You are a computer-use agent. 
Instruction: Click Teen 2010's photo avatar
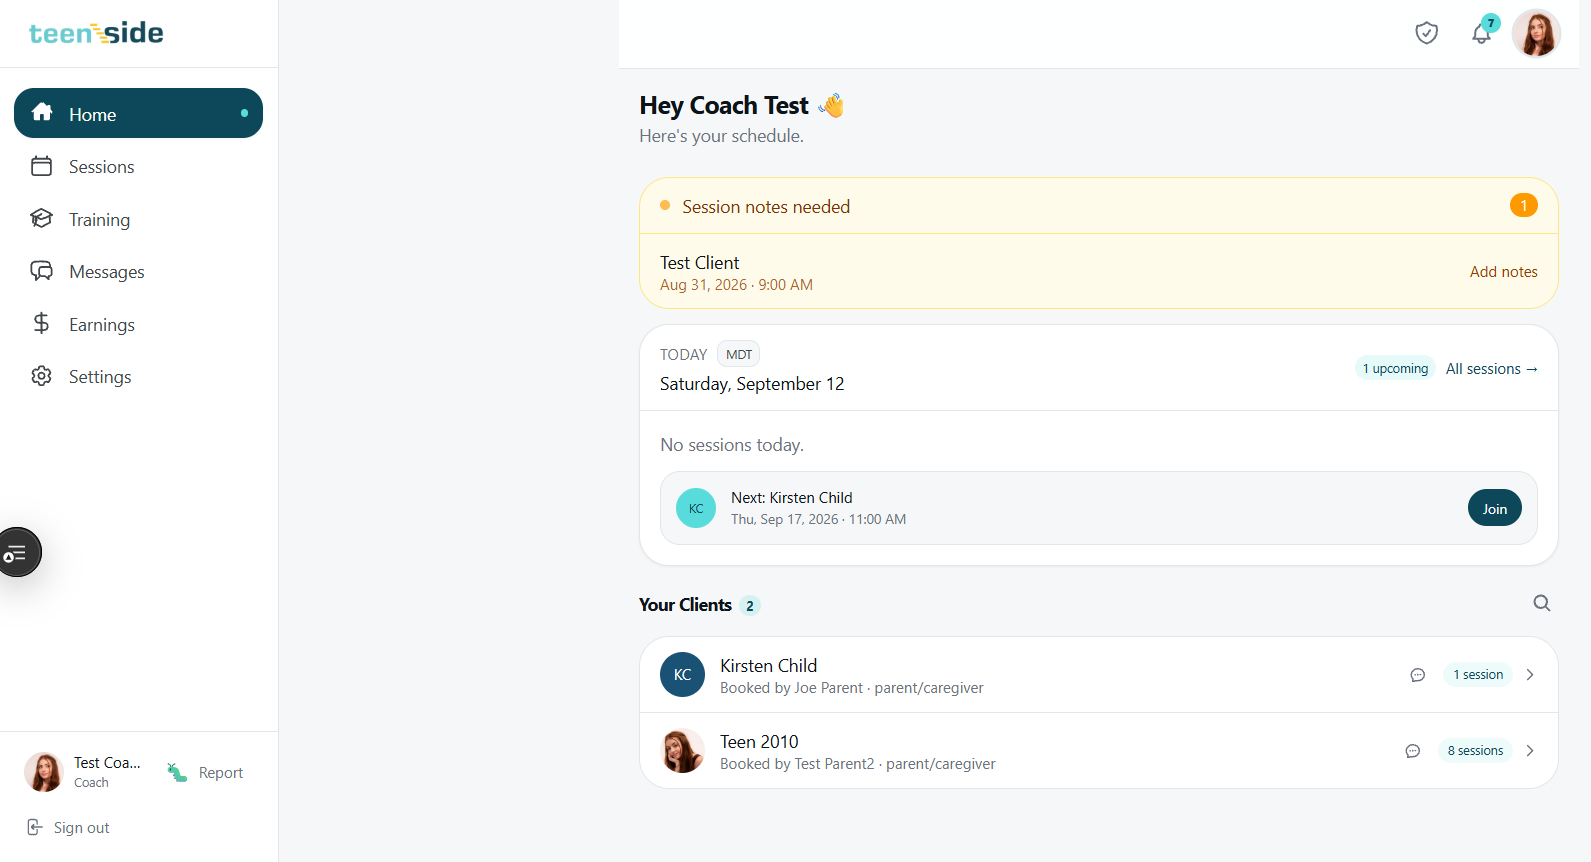(682, 751)
